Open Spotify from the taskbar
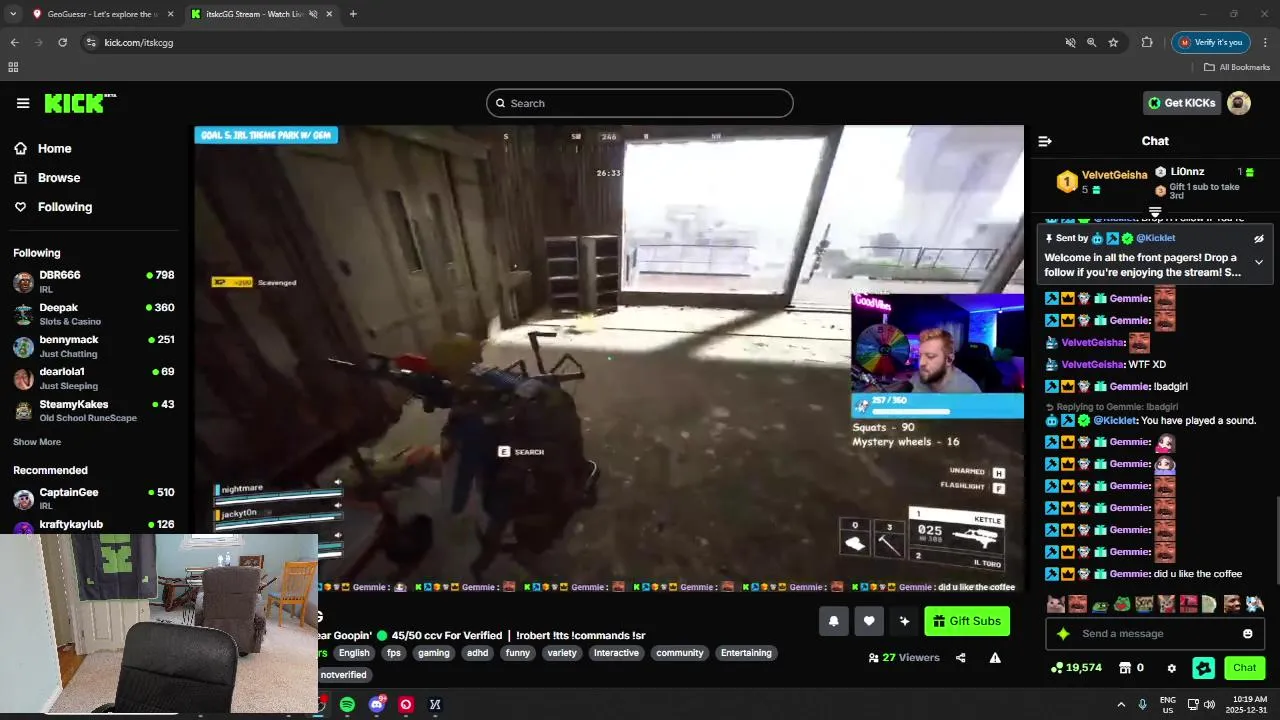Viewport: 1280px width, 720px height. pyautogui.click(x=347, y=704)
